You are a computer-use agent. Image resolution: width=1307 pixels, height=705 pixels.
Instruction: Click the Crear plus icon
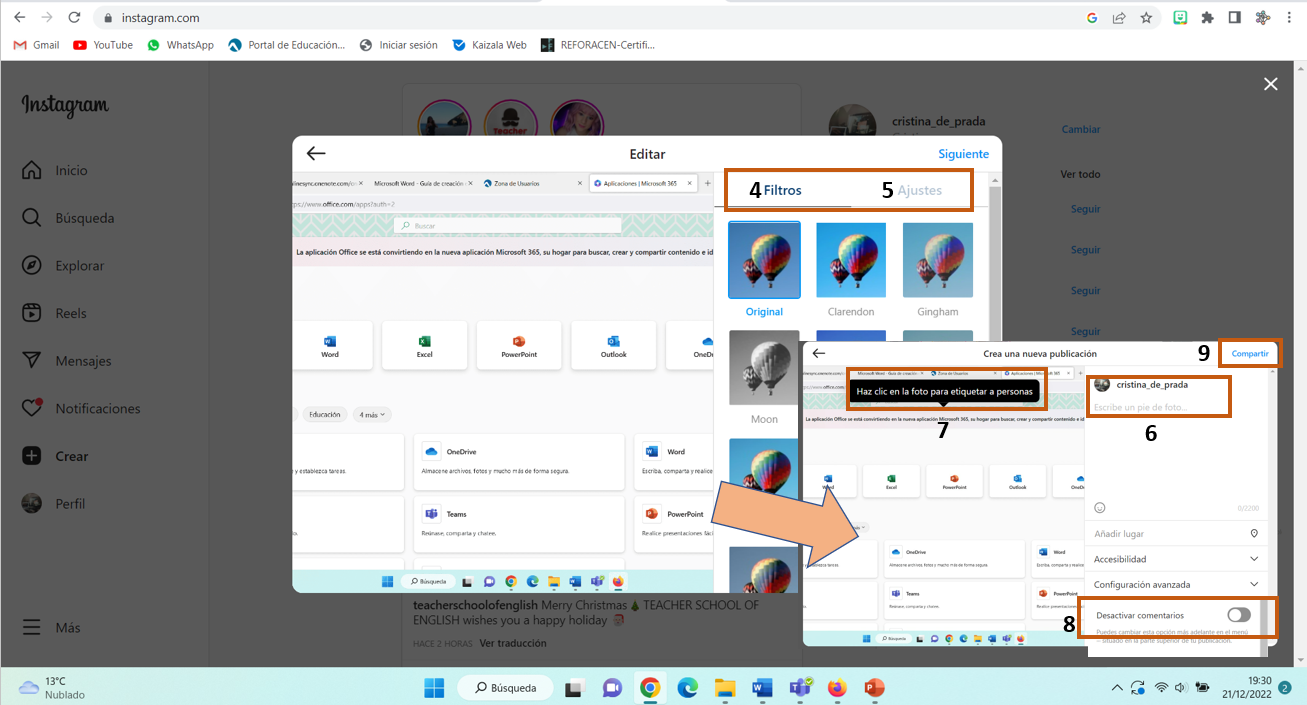pos(32,456)
